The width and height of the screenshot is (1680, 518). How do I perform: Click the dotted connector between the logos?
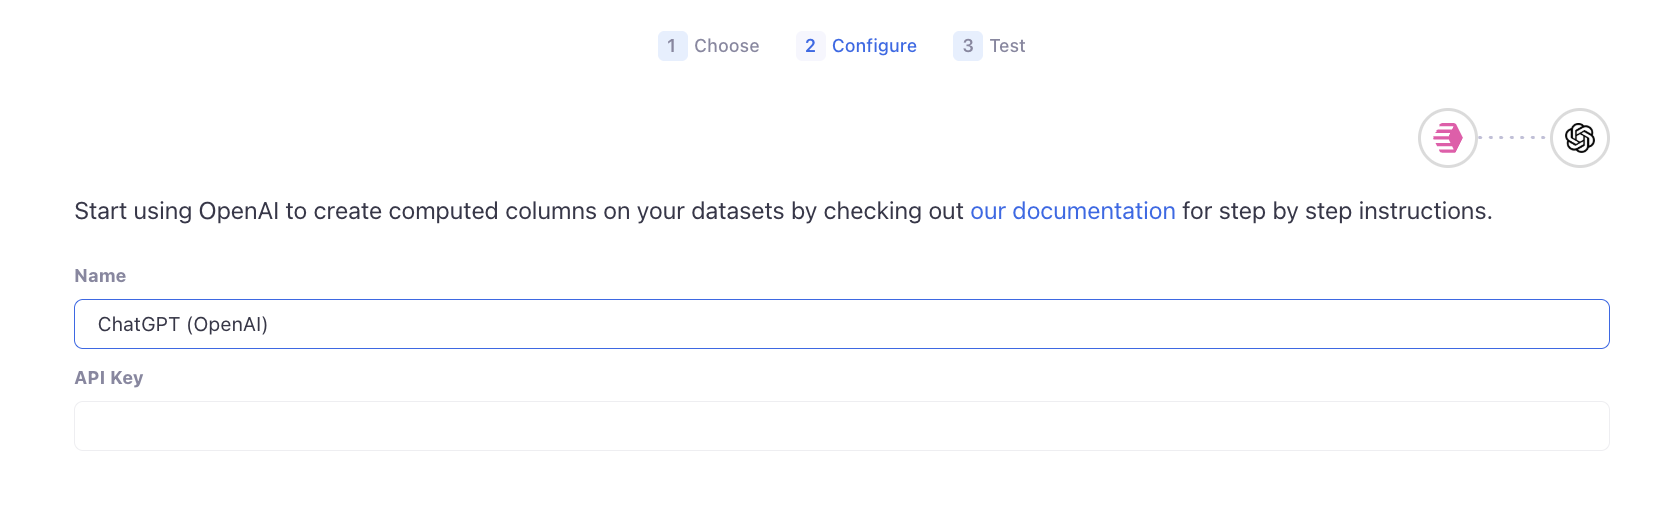(x=1514, y=138)
